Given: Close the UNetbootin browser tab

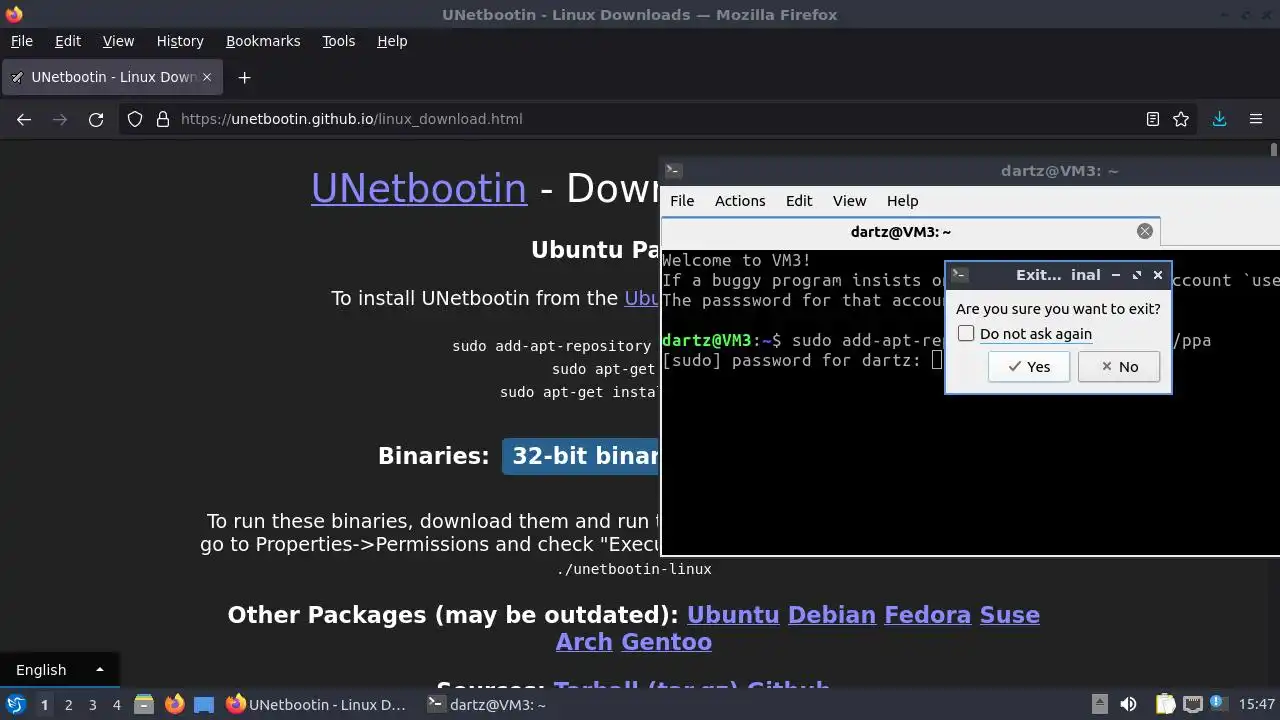Looking at the screenshot, I should 208,77.
